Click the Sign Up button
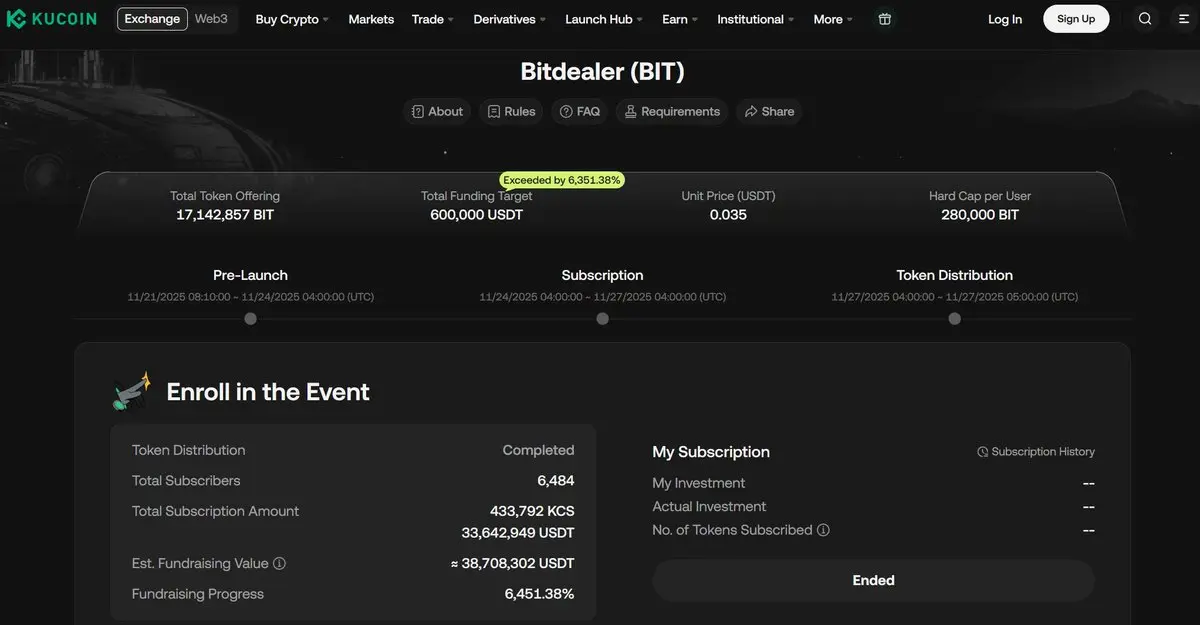This screenshot has width=1200, height=625. (x=1076, y=19)
